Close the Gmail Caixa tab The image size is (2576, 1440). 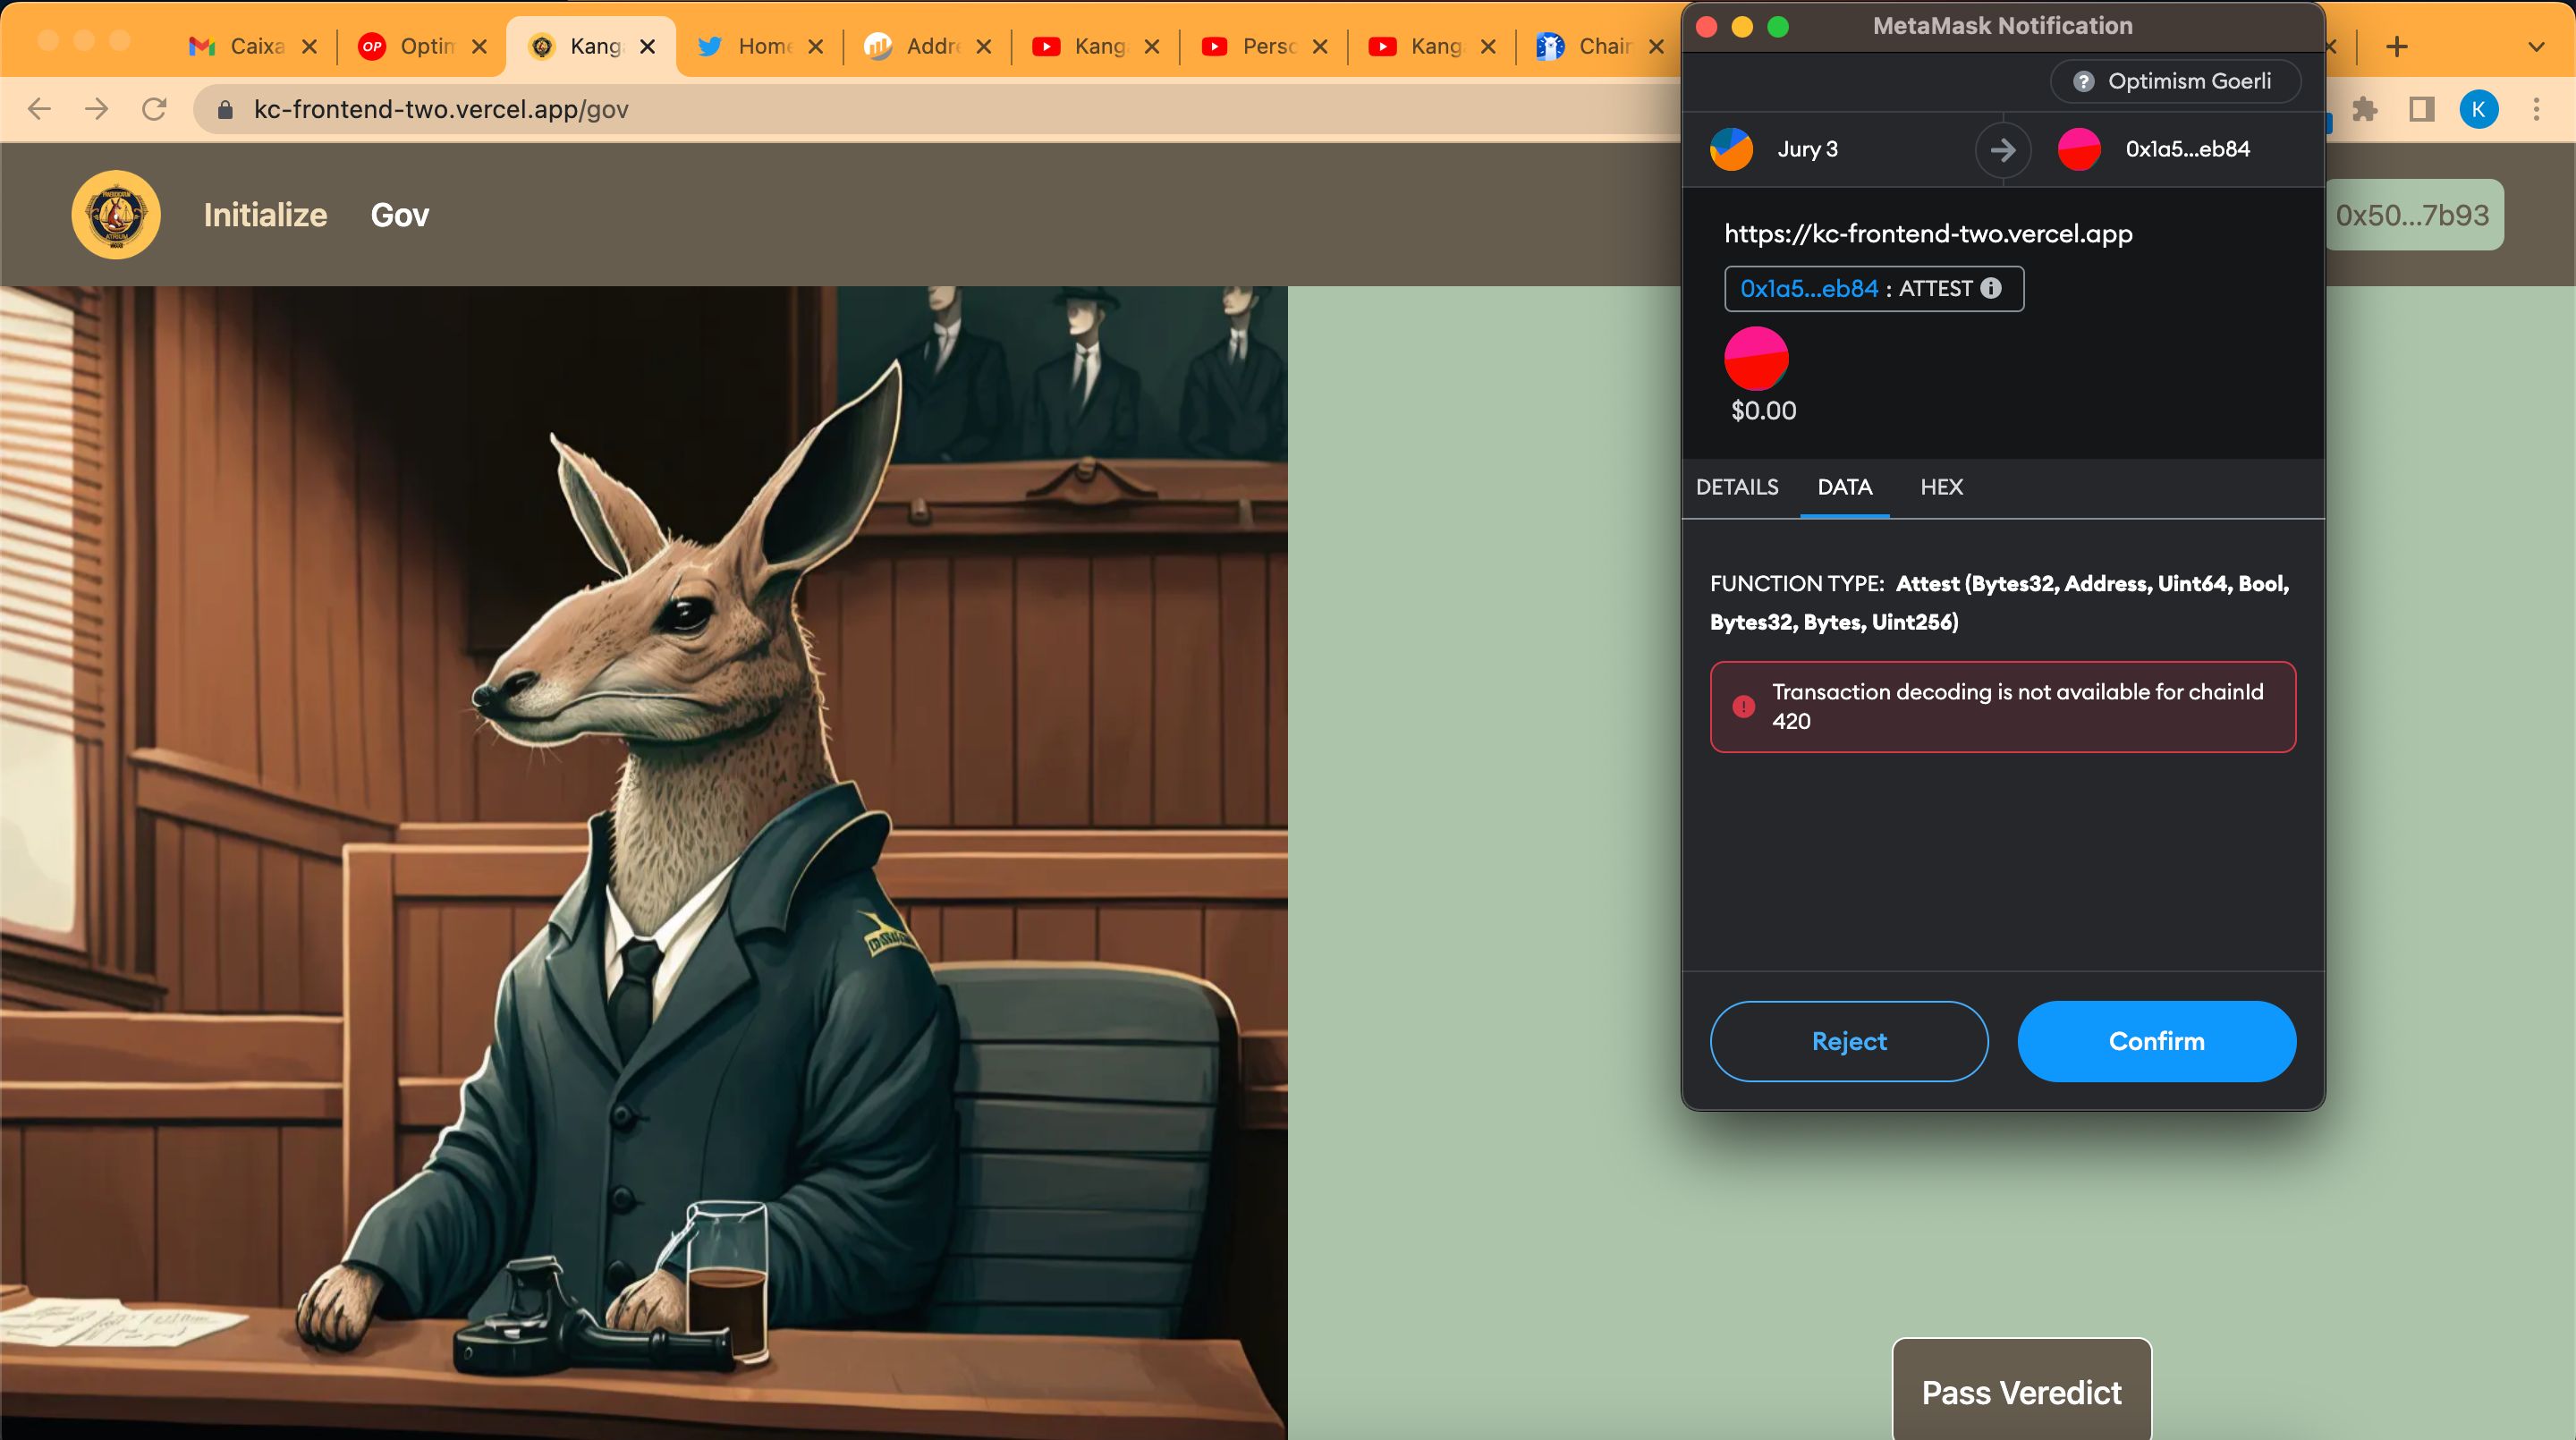pos(309,46)
